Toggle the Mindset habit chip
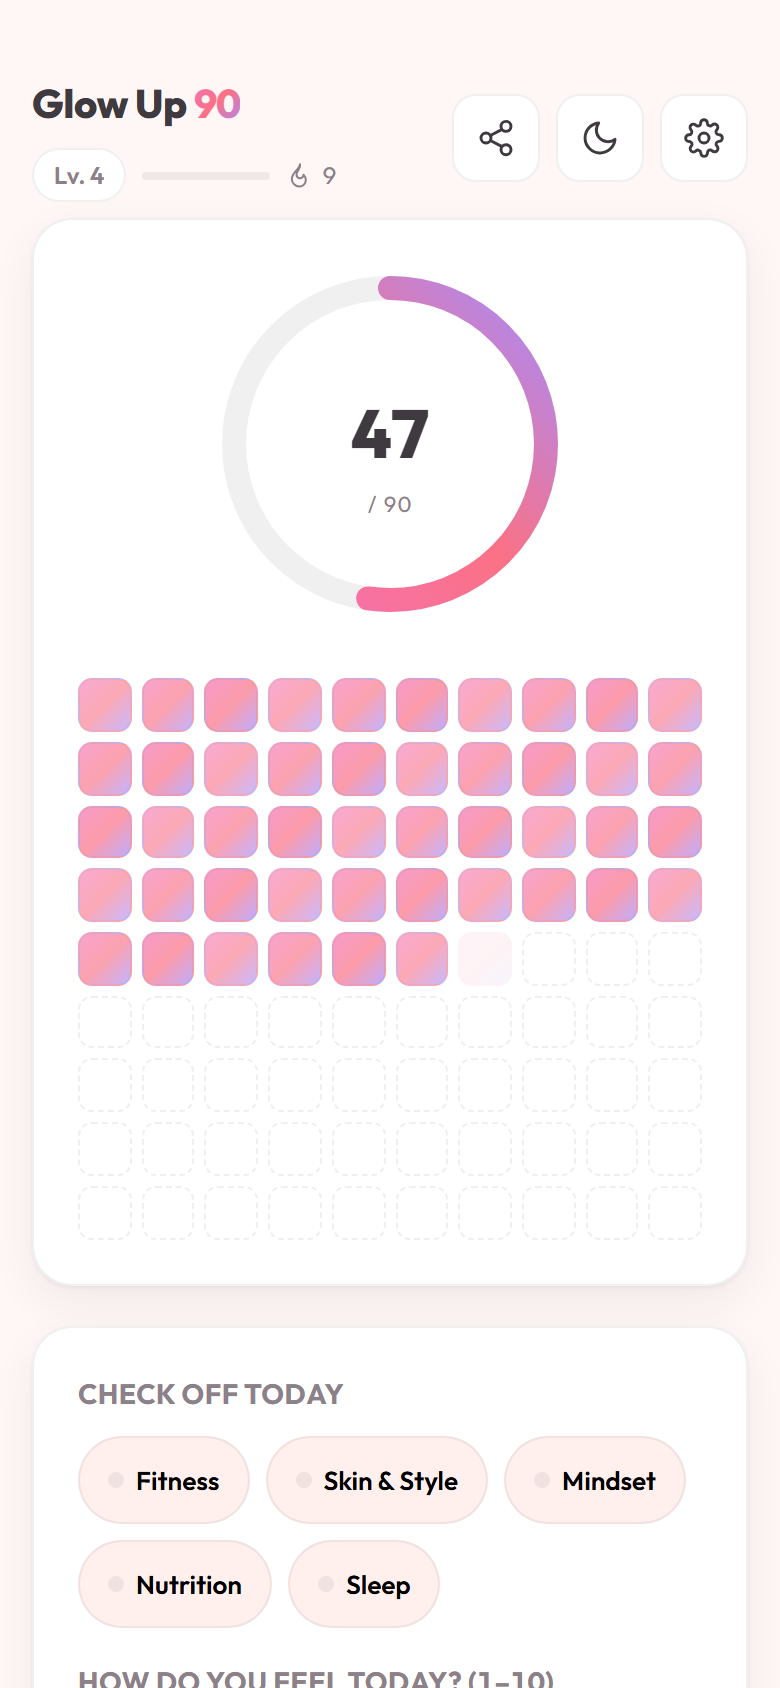The image size is (780, 1688). tap(595, 1480)
